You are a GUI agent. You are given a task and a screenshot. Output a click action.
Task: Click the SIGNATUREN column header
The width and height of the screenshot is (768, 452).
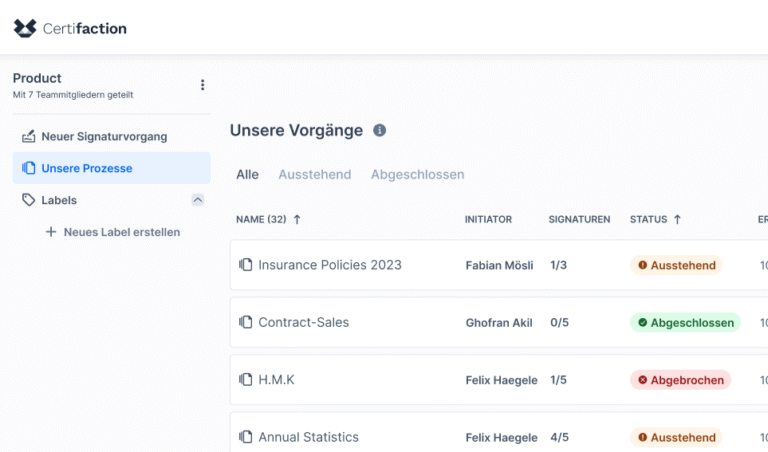579,219
